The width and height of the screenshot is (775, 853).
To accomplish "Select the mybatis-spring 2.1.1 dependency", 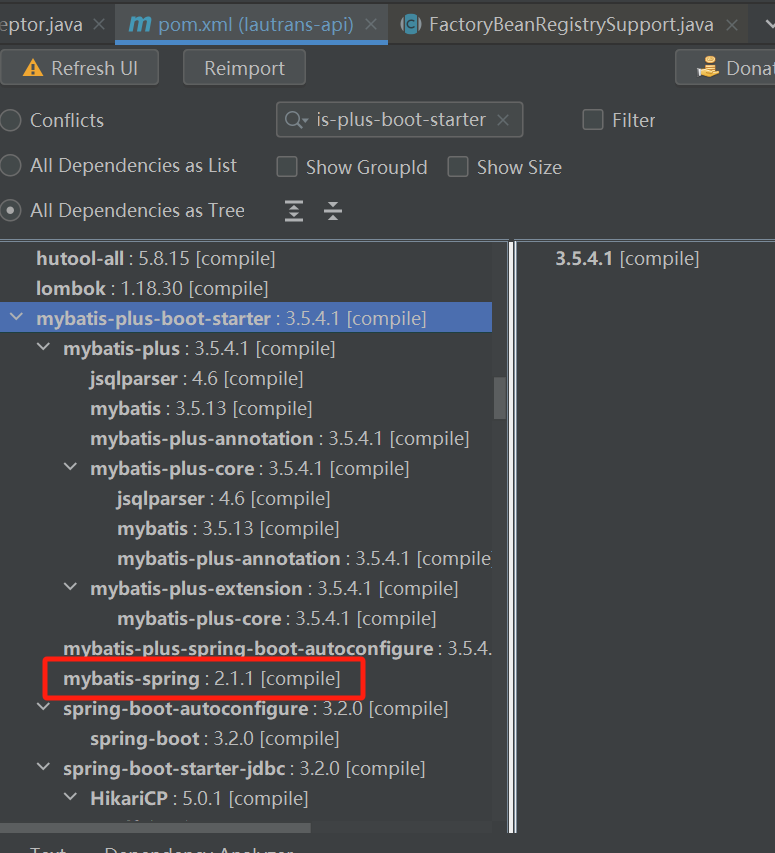I will click(202, 678).
